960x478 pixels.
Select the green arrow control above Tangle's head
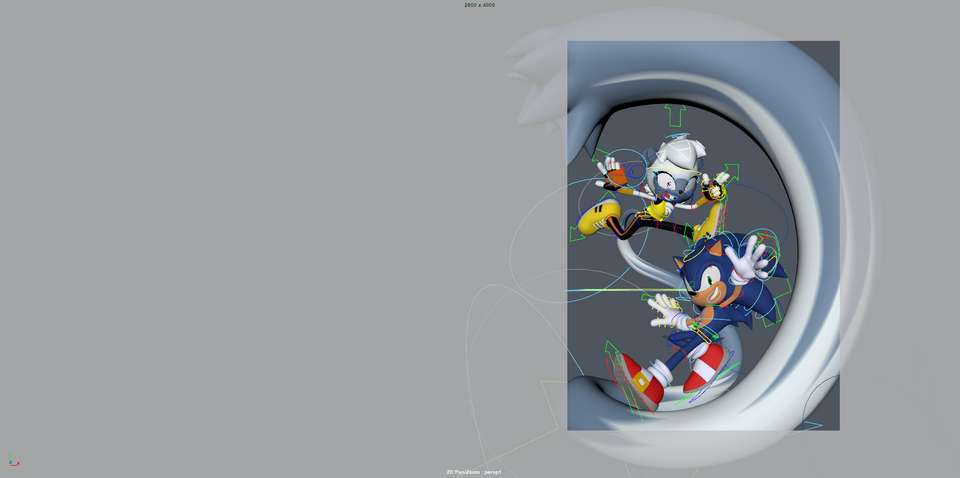(674, 113)
